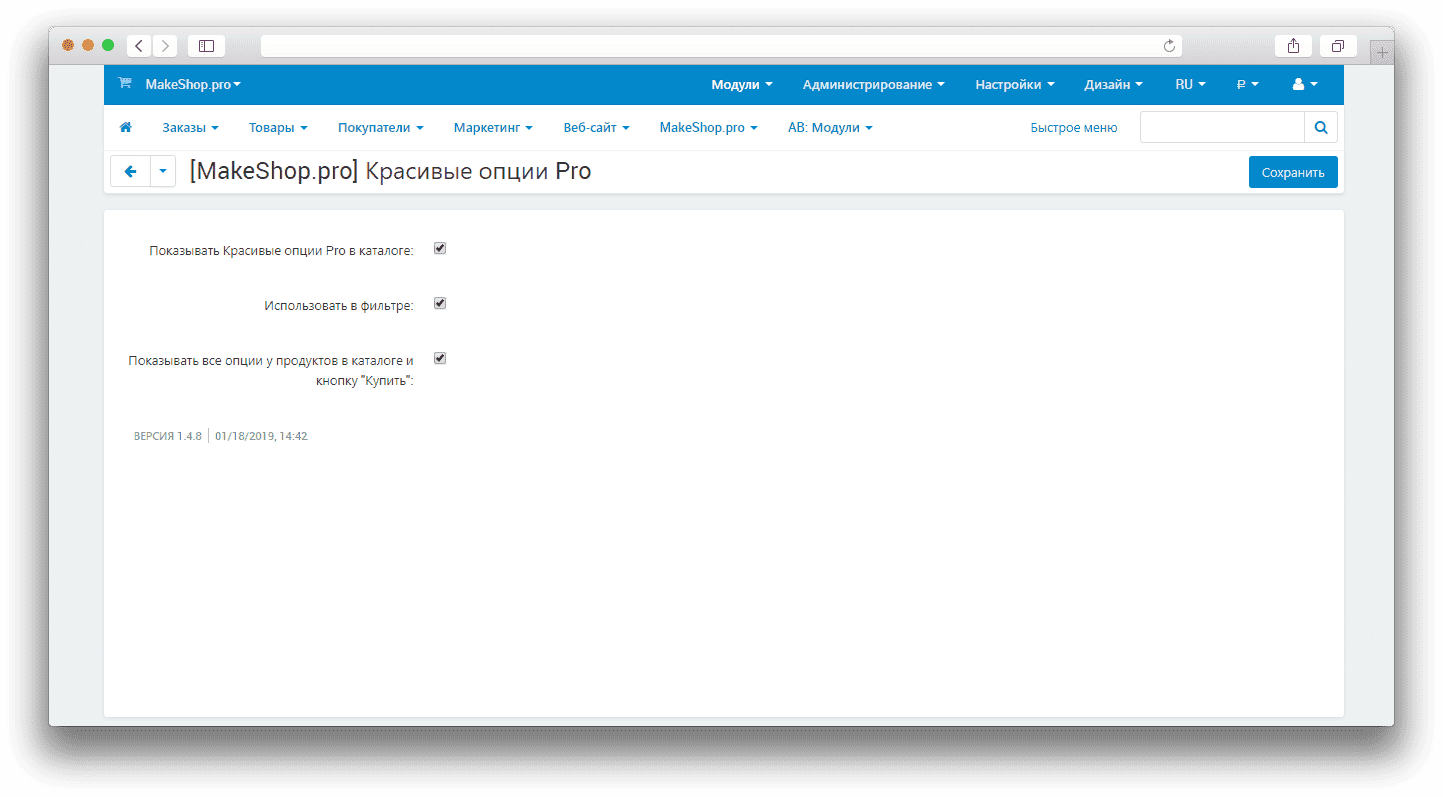This screenshot has width=1443, height=797.
Task: Open the user account menu icon
Action: tap(1305, 85)
